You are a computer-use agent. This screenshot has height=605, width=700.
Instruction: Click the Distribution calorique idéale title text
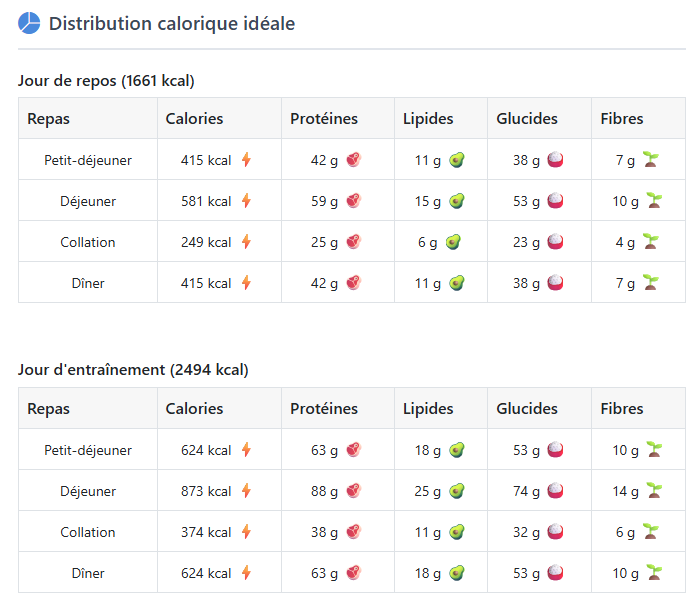(172, 24)
